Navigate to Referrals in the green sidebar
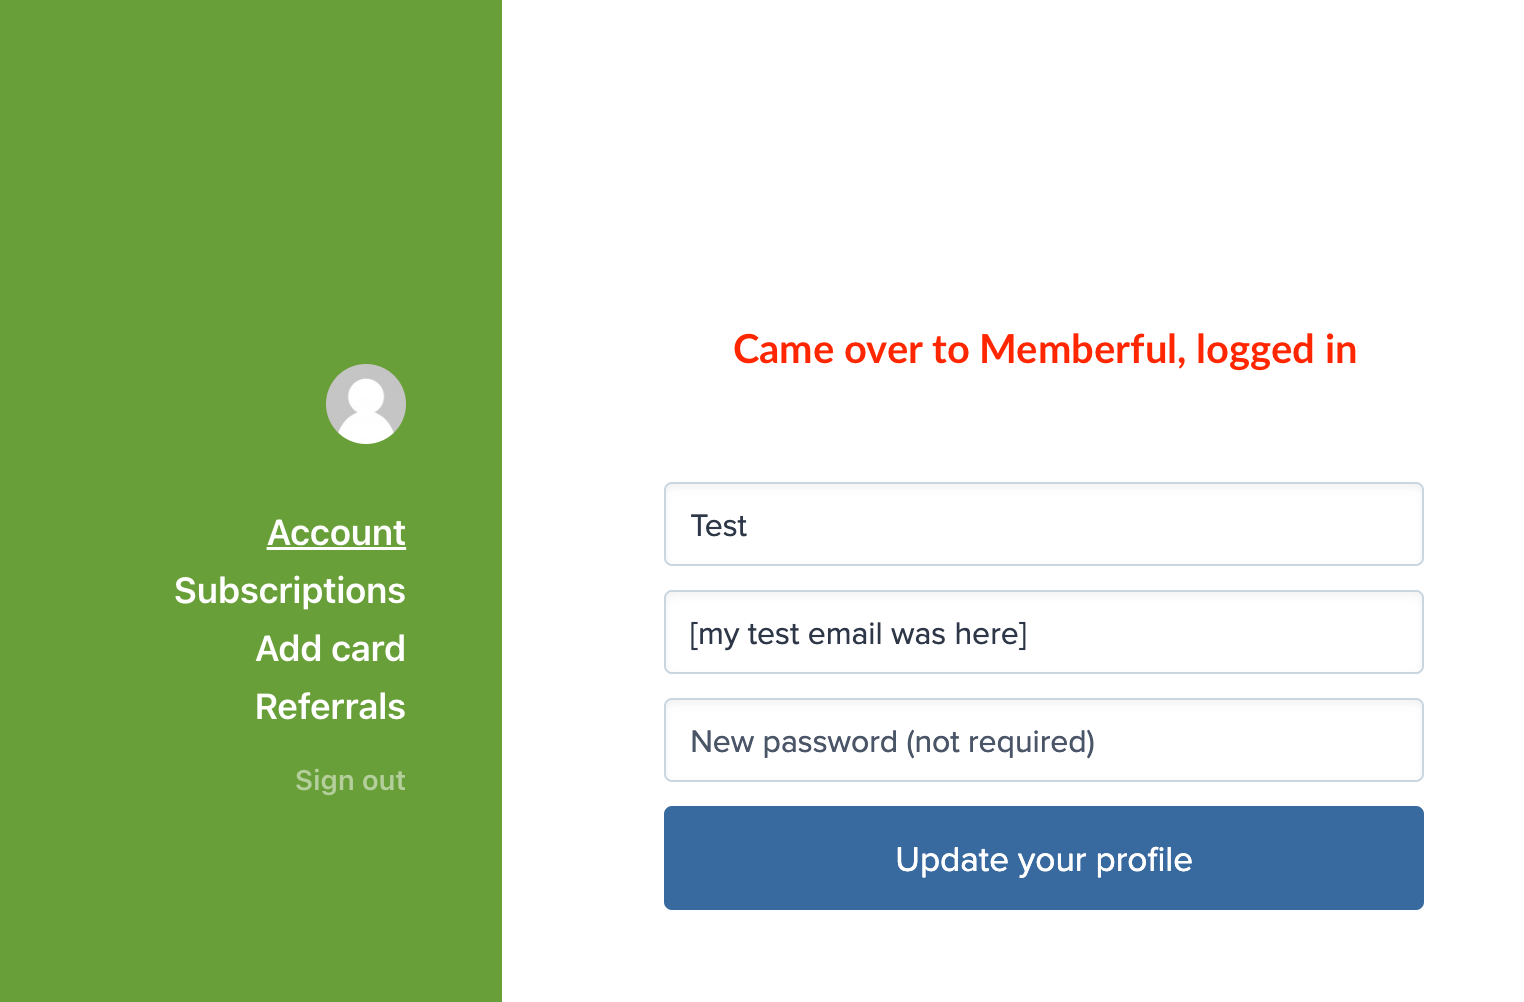The height and width of the screenshot is (1002, 1524). point(331,707)
